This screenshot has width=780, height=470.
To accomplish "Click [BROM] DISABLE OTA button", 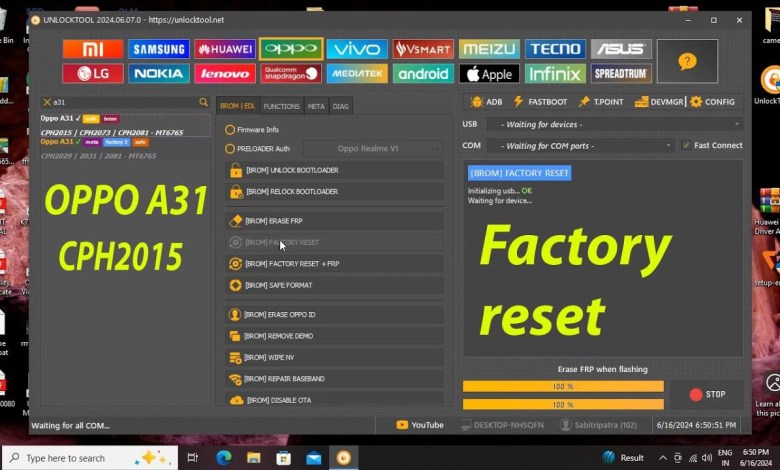I will coord(334,399).
